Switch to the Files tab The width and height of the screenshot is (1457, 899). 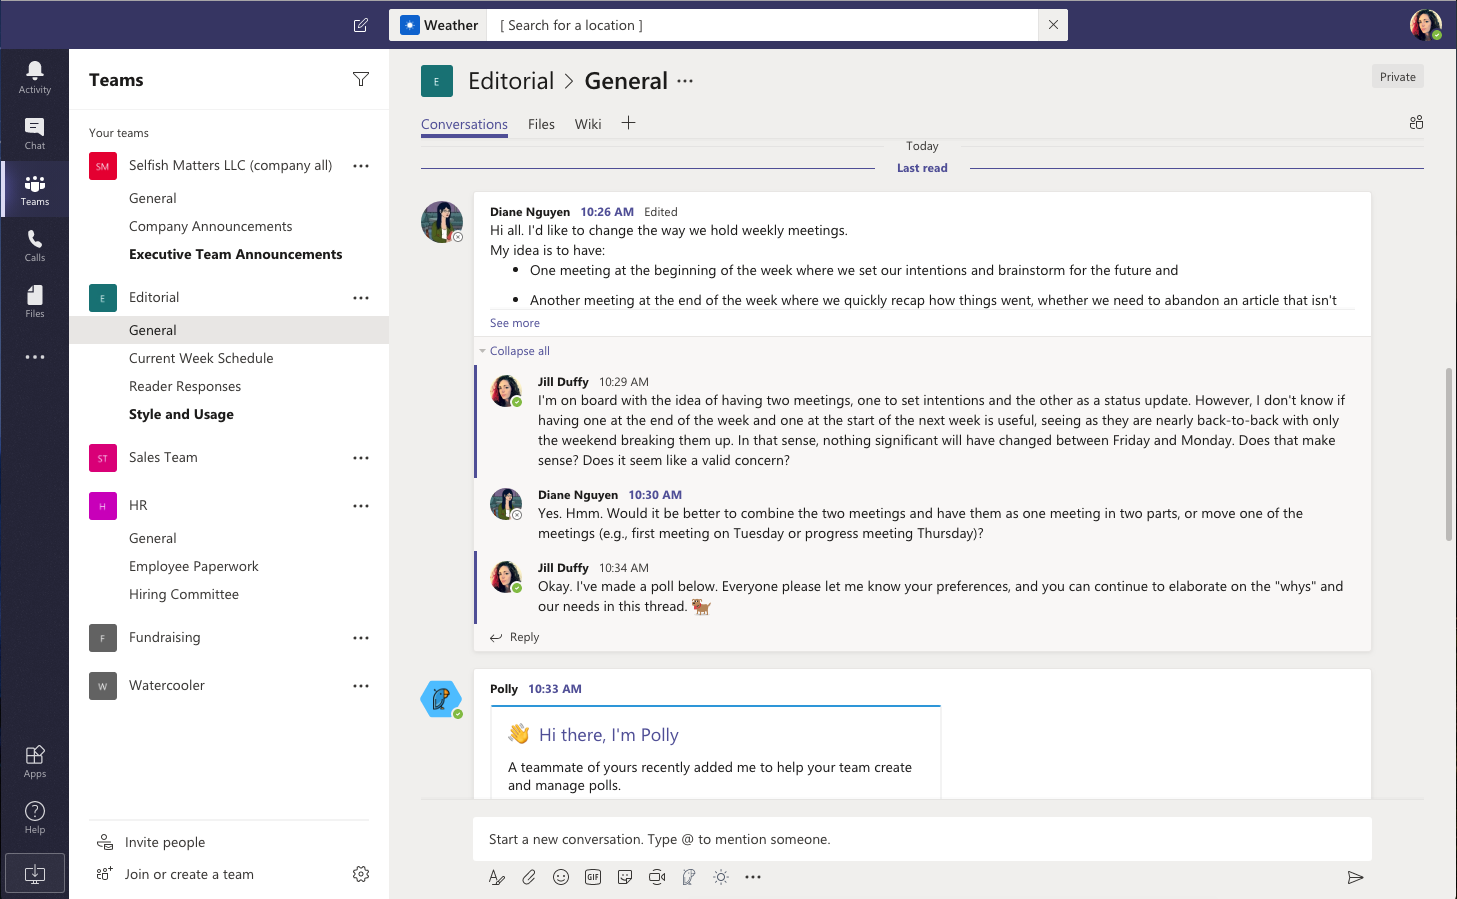[541, 124]
